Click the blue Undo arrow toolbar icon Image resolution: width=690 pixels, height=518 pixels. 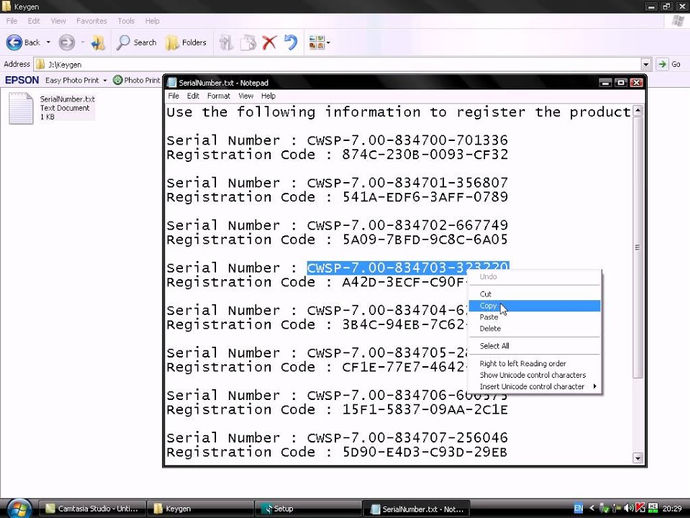pyautogui.click(x=290, y=43)
